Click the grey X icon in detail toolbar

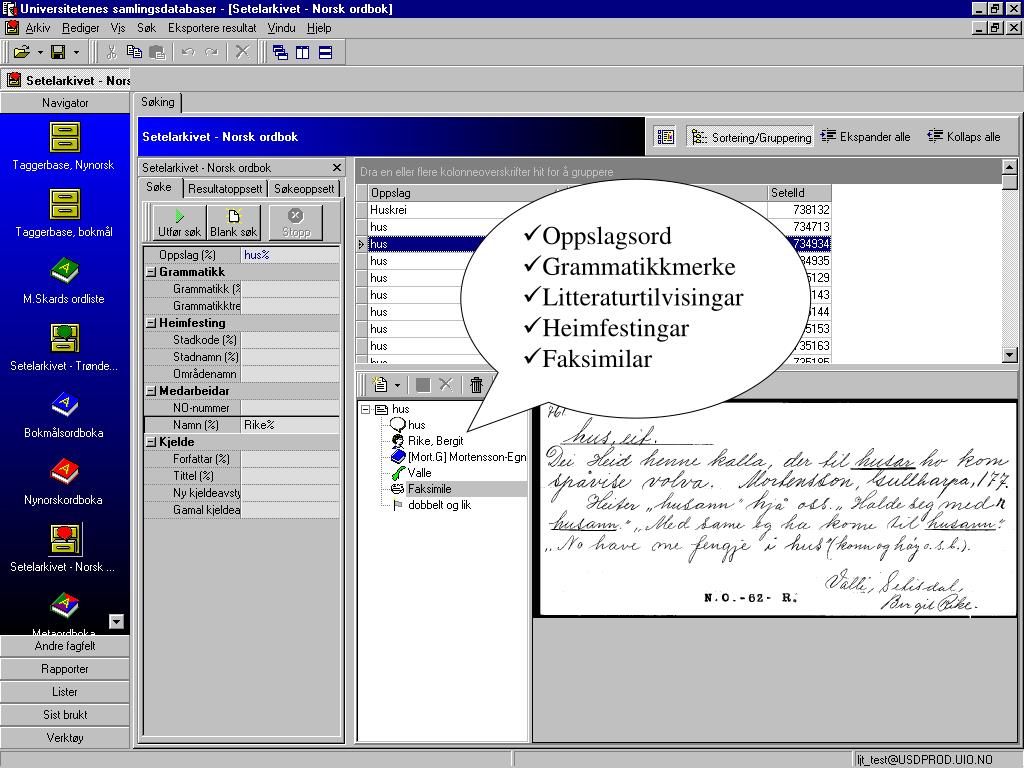[x=446, y=385]
